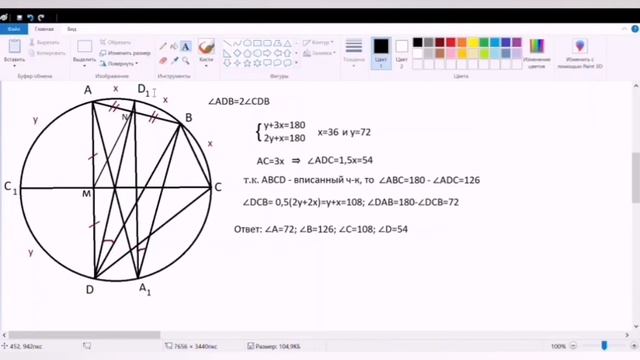Choose the Triangle shape

pos(288,43)
